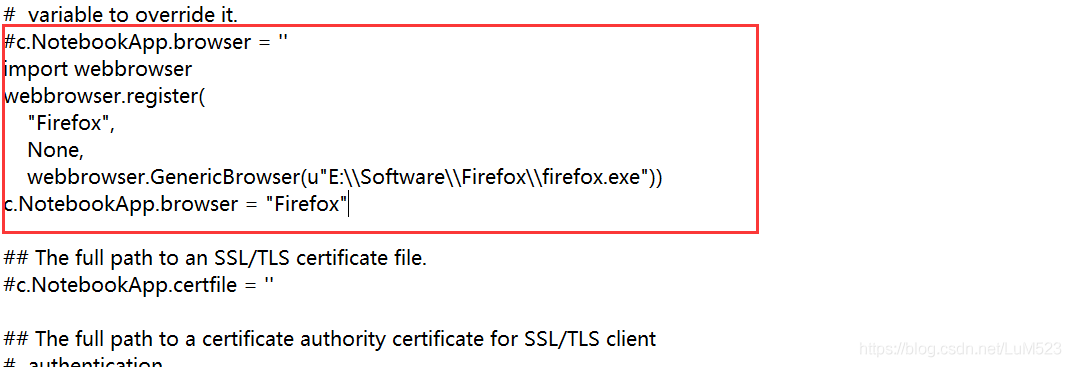Click the 'webbrowser.register(' line
The width and height of the screenshot is (1071, 367).
[x=105, y=96]
